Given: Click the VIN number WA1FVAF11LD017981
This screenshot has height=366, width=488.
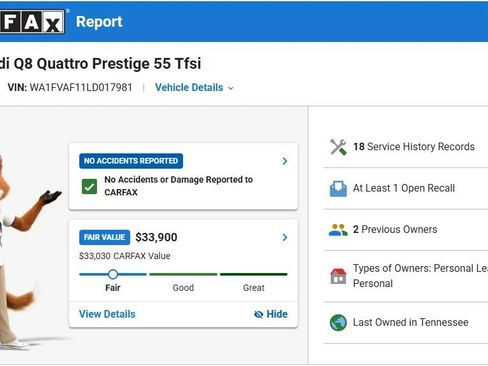Looking at the screenshot, I should point(81,88).
